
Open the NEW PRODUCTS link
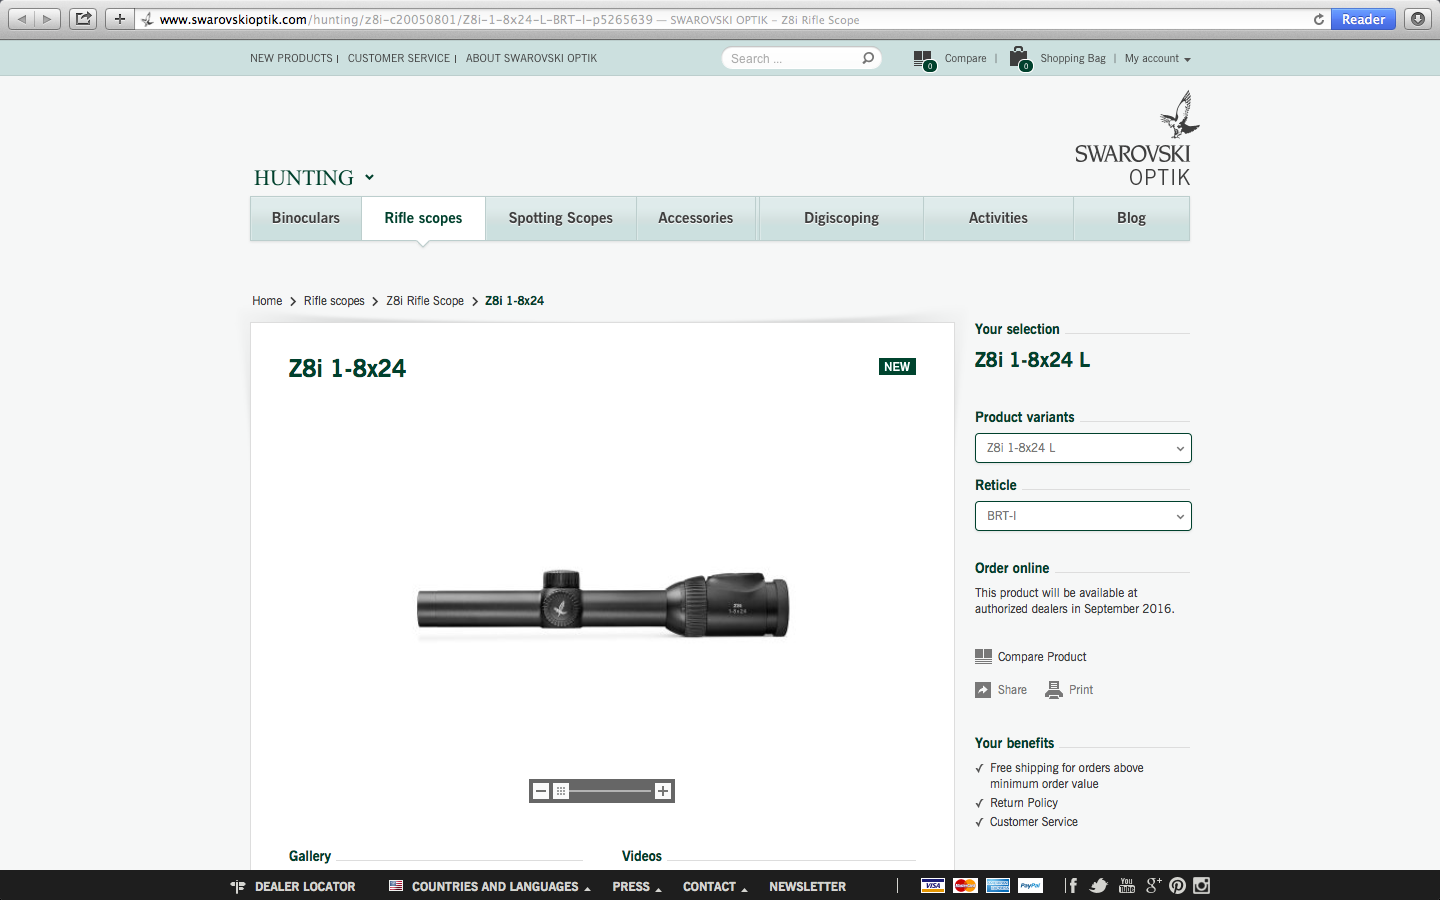pos(291,58)
